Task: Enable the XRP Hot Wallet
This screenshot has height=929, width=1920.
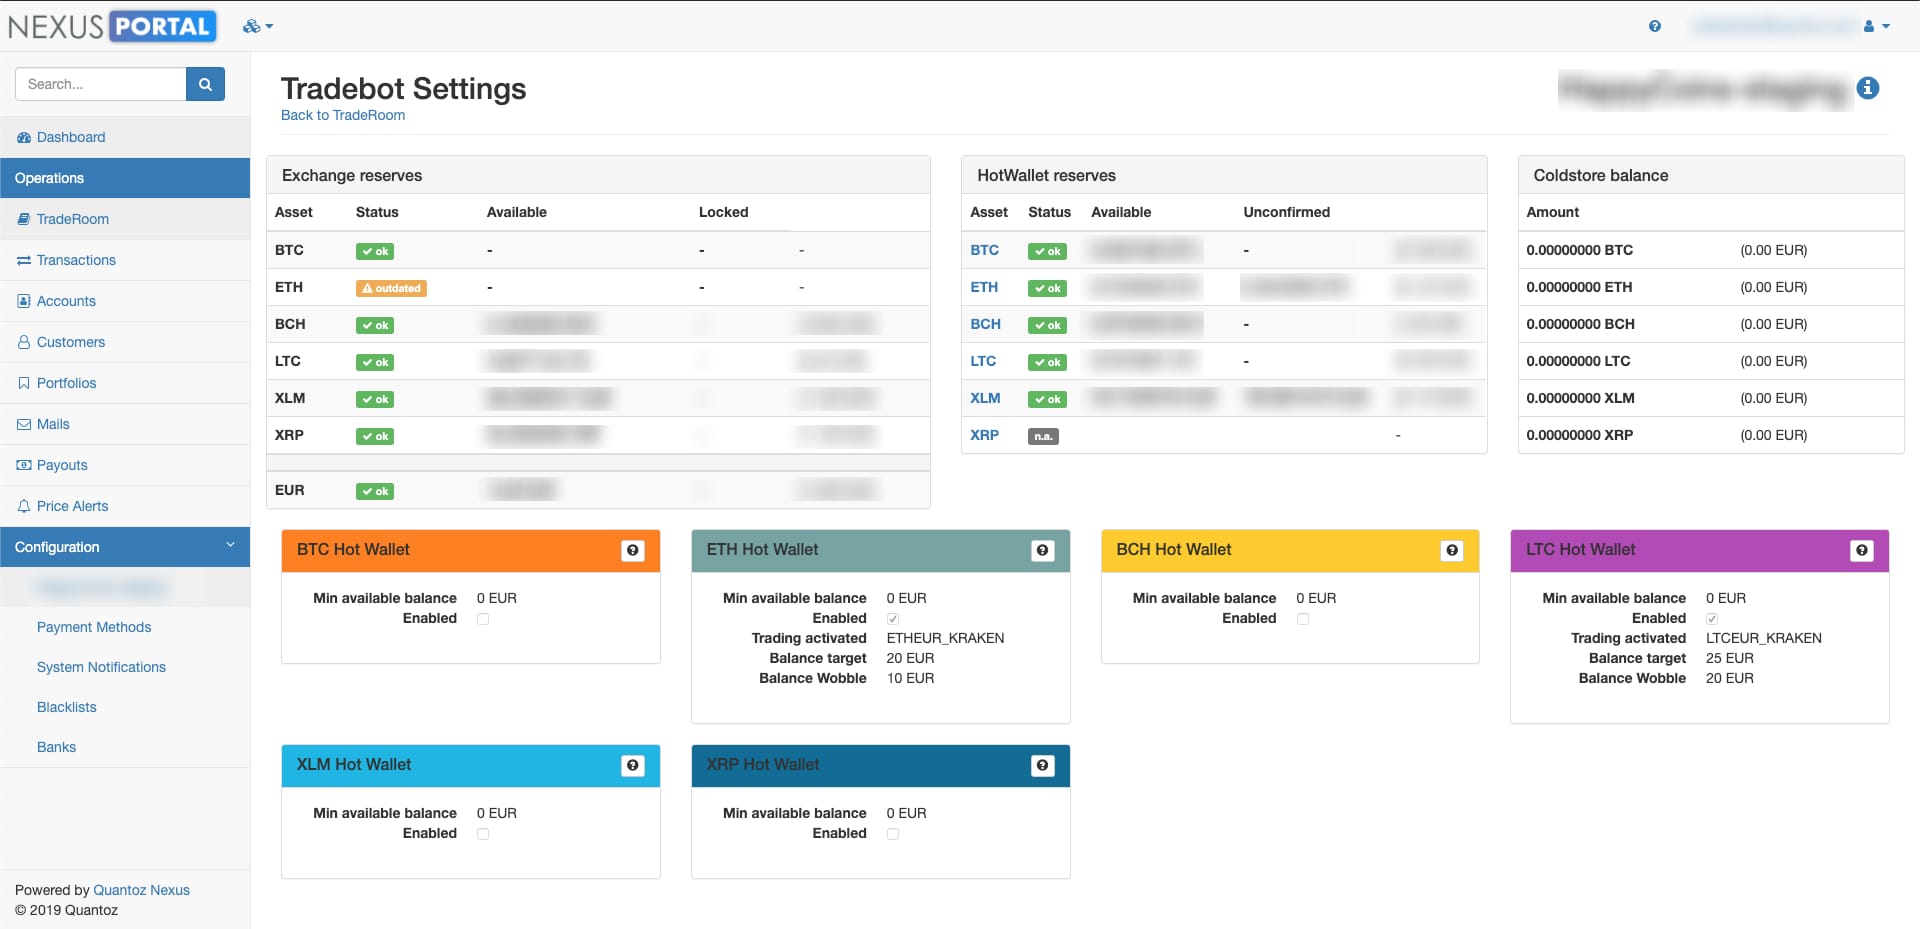Action: tap(892, 833)
